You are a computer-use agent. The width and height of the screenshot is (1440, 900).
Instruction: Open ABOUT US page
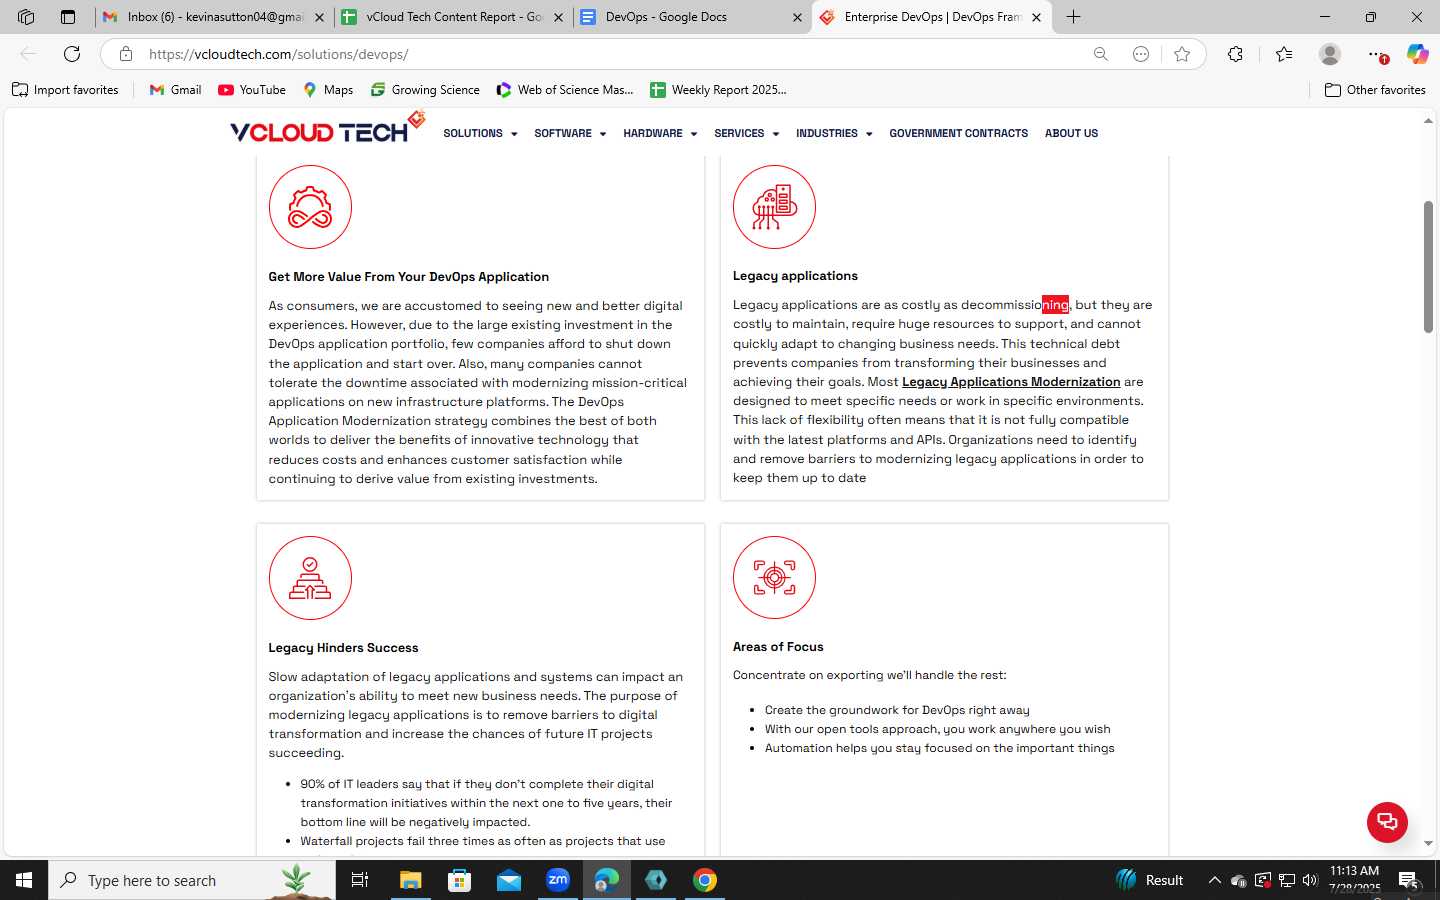[1071, 133]
